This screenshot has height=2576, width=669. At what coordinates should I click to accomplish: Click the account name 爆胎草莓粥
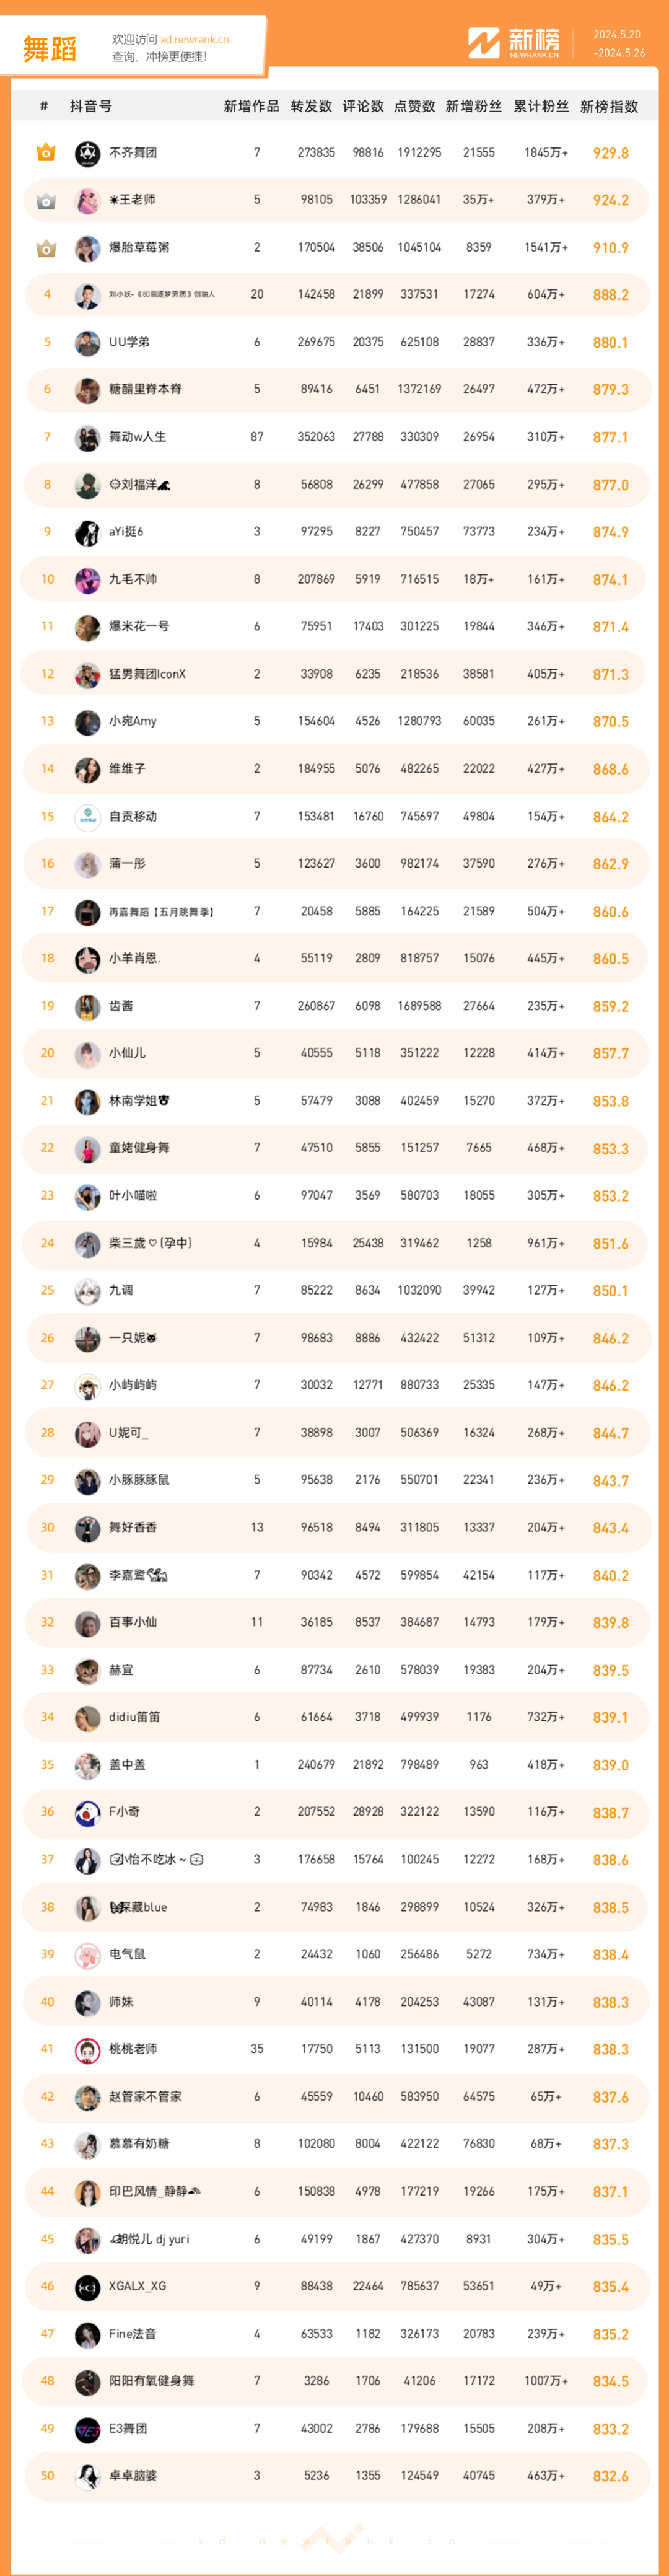139,247
